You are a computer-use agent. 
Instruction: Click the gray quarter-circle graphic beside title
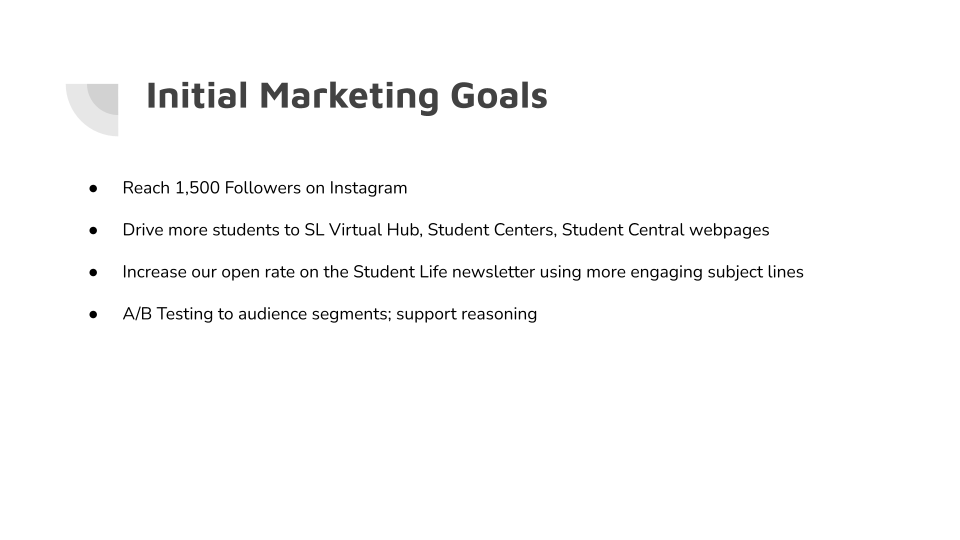[92, 110]
